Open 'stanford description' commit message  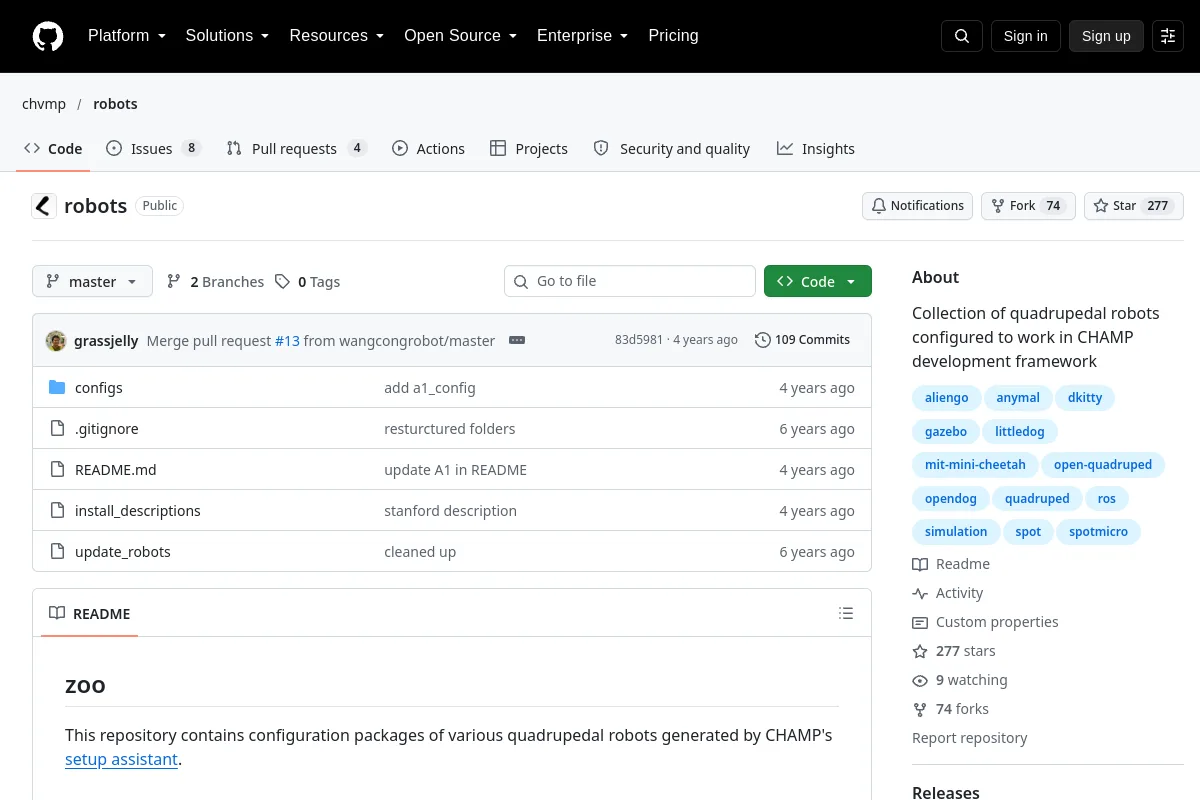tap(450, 511)
